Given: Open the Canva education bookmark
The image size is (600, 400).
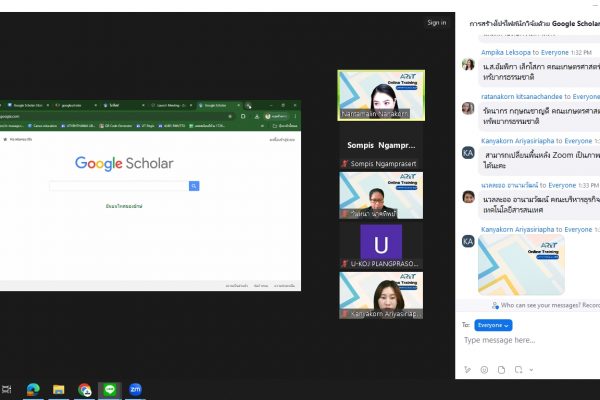Looking at the screenshot, I should pyautogui.click(x=42, y=126).
